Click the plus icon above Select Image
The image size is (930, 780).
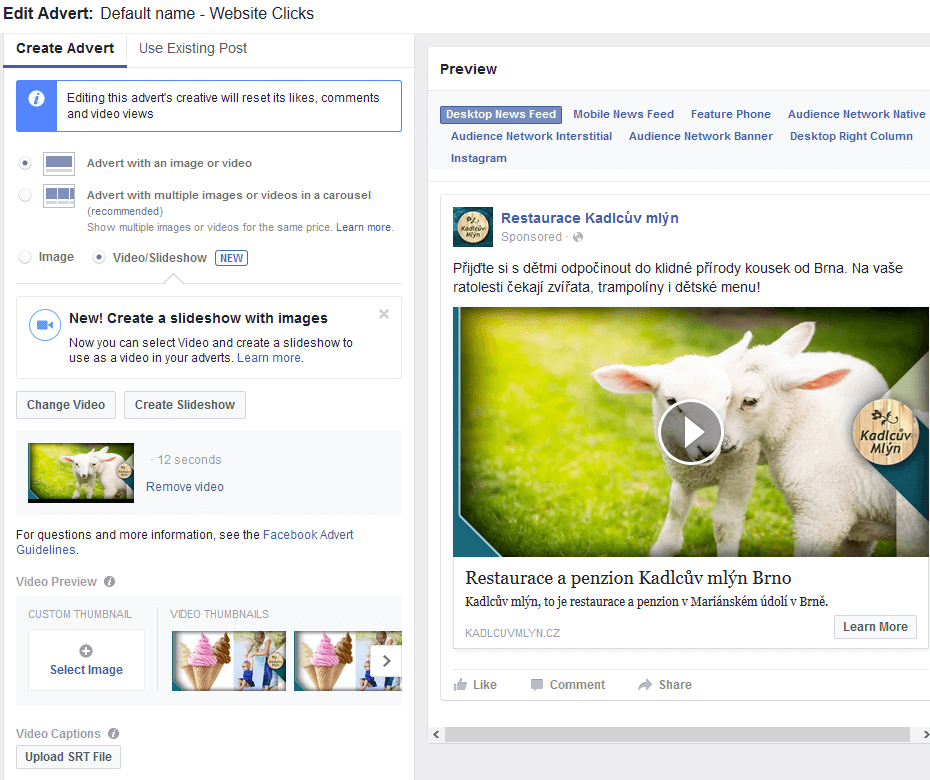pyautogui.click(x=86, y=651)
